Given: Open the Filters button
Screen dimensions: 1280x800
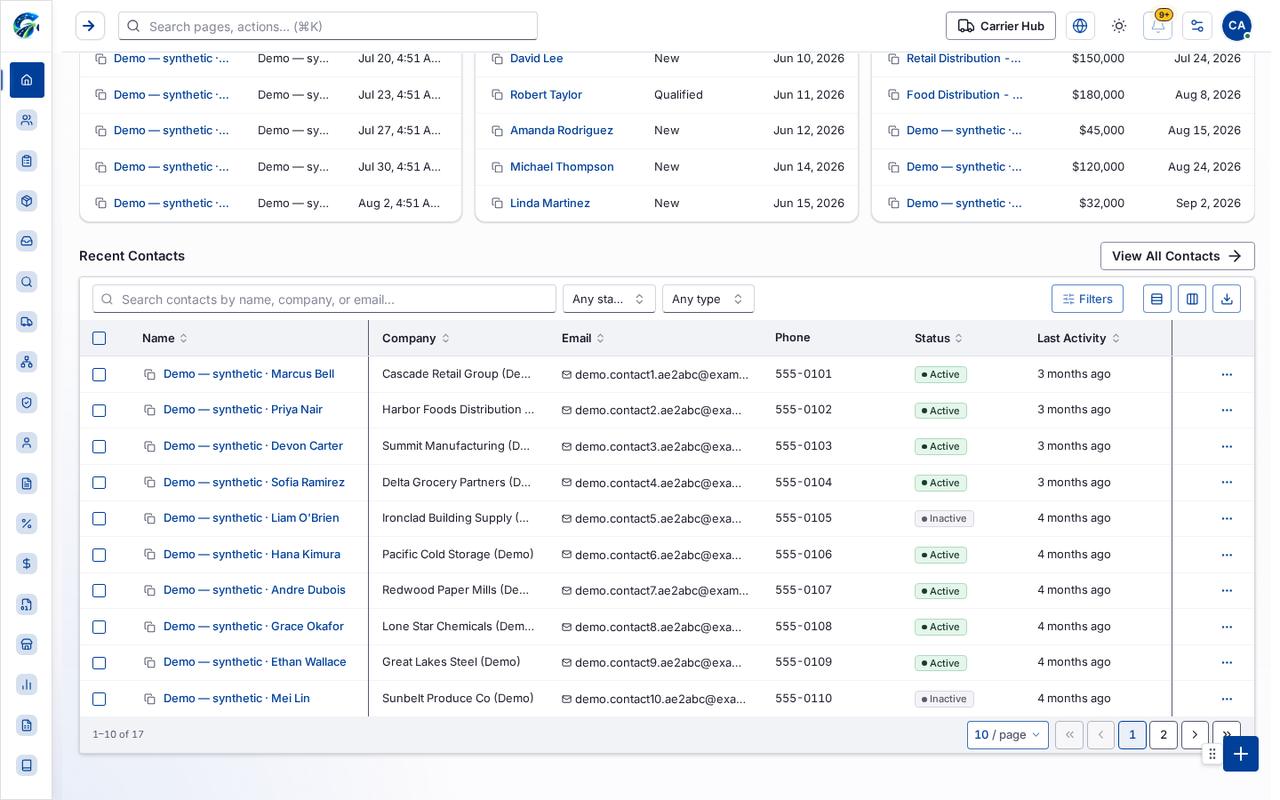Looking at the screenshot, I should (1087, 299).
